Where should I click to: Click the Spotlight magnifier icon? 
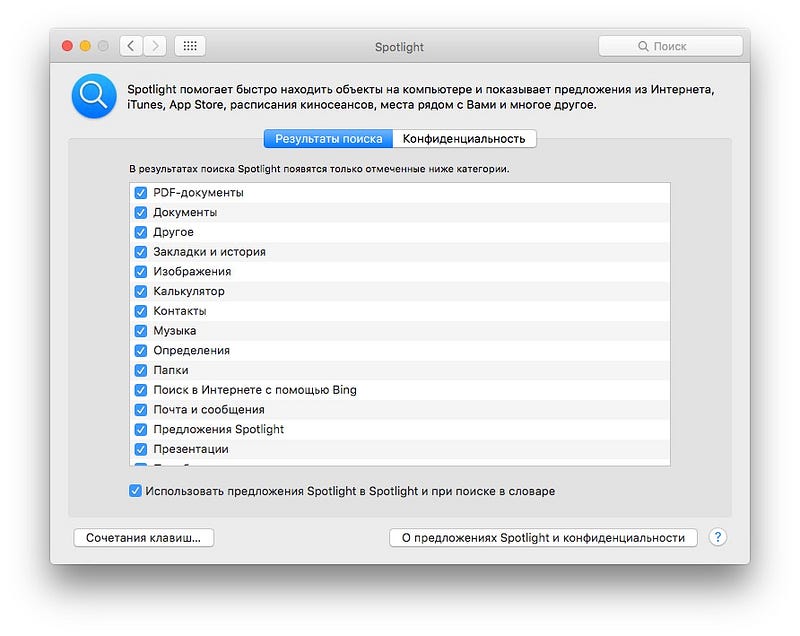[94, 96]
